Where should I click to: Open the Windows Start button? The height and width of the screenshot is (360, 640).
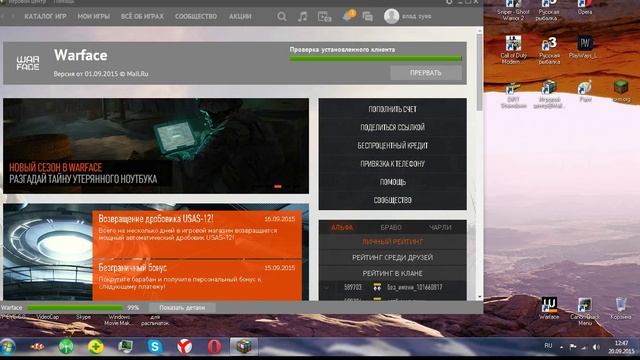coord(7,347)
